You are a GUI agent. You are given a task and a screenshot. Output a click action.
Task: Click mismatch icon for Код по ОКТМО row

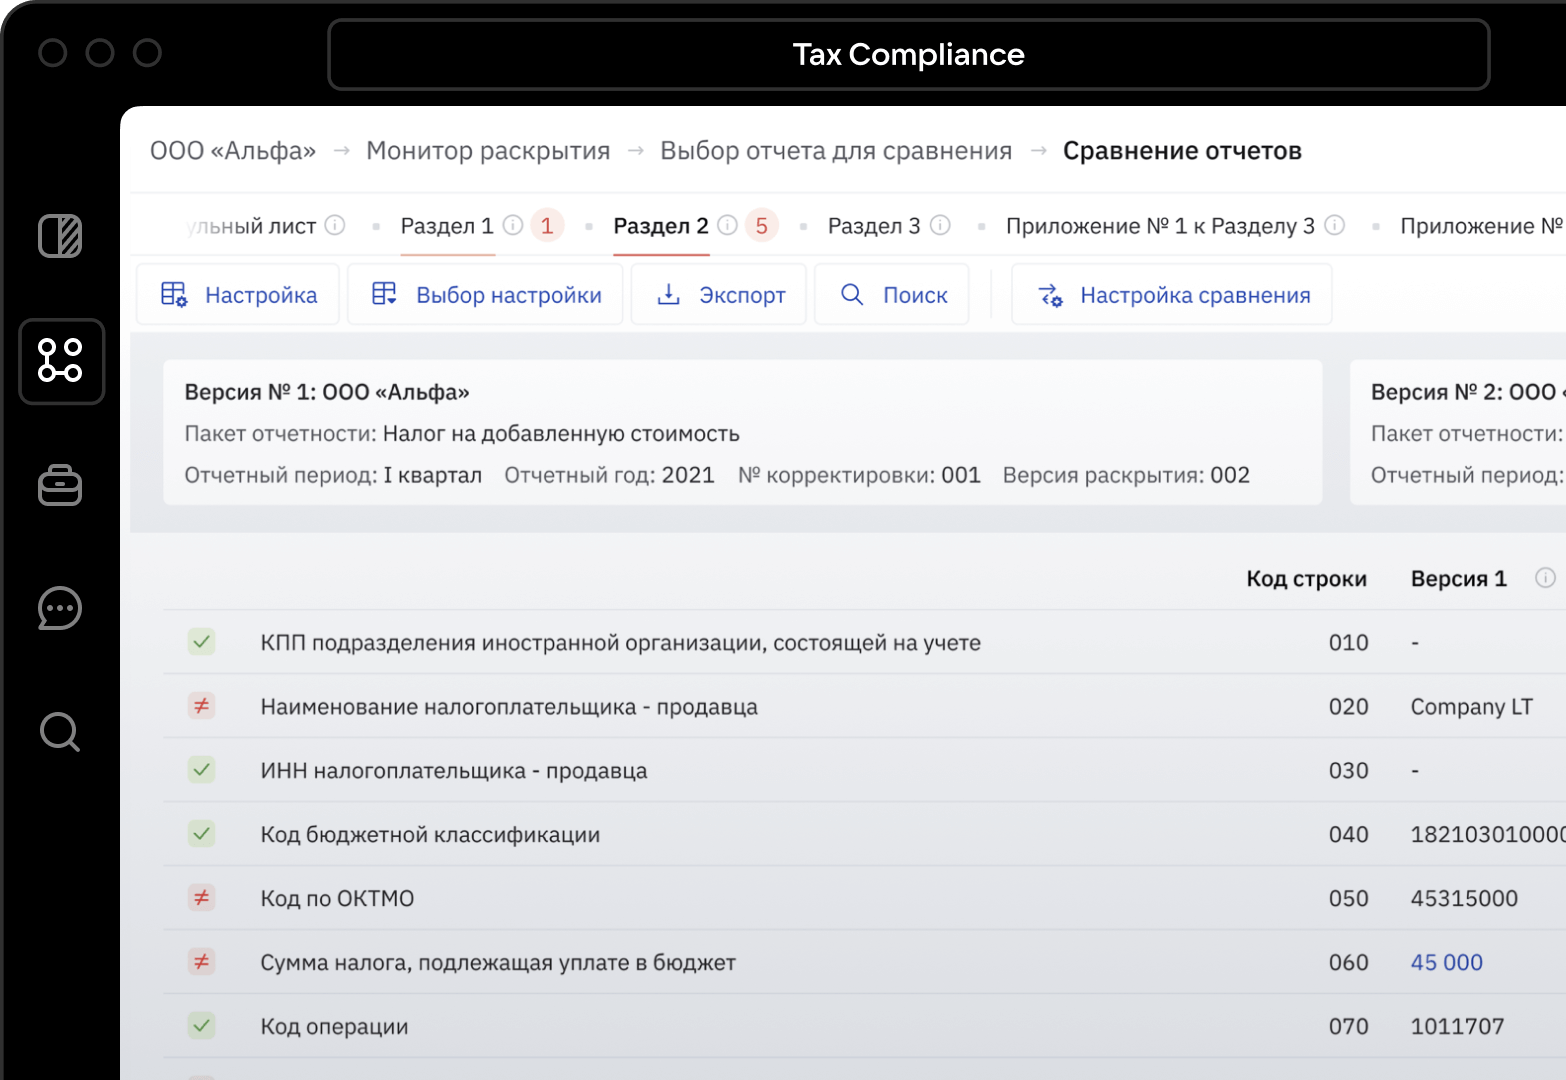[x=202, y=898]
